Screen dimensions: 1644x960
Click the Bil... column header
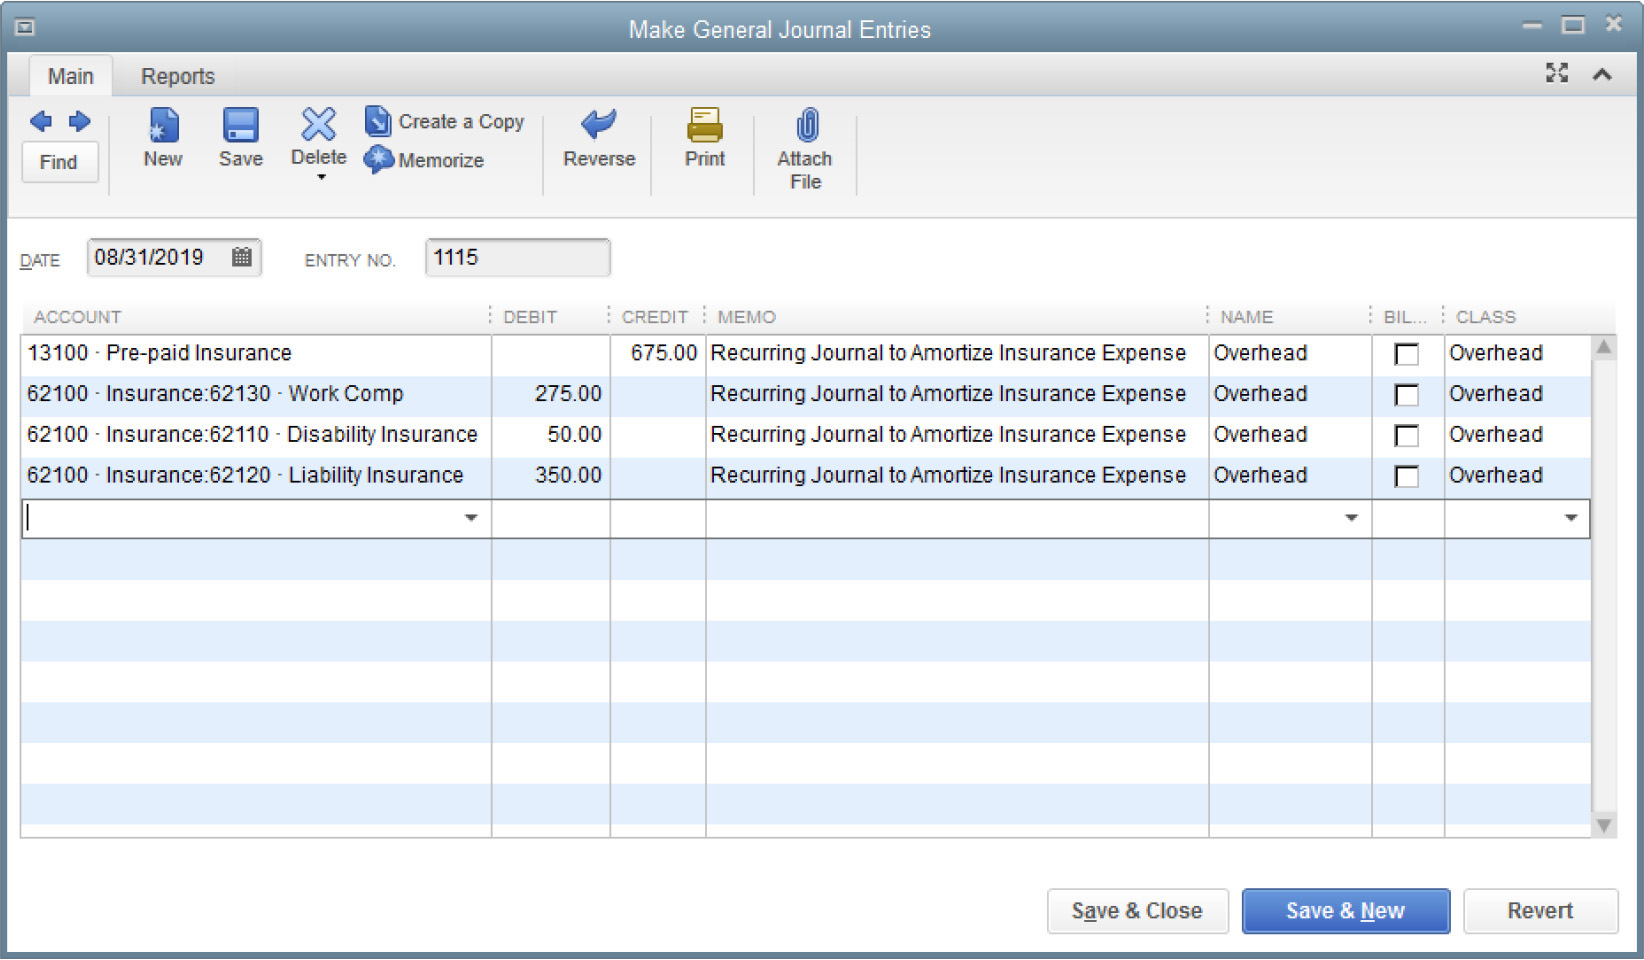click(1405, 317)
